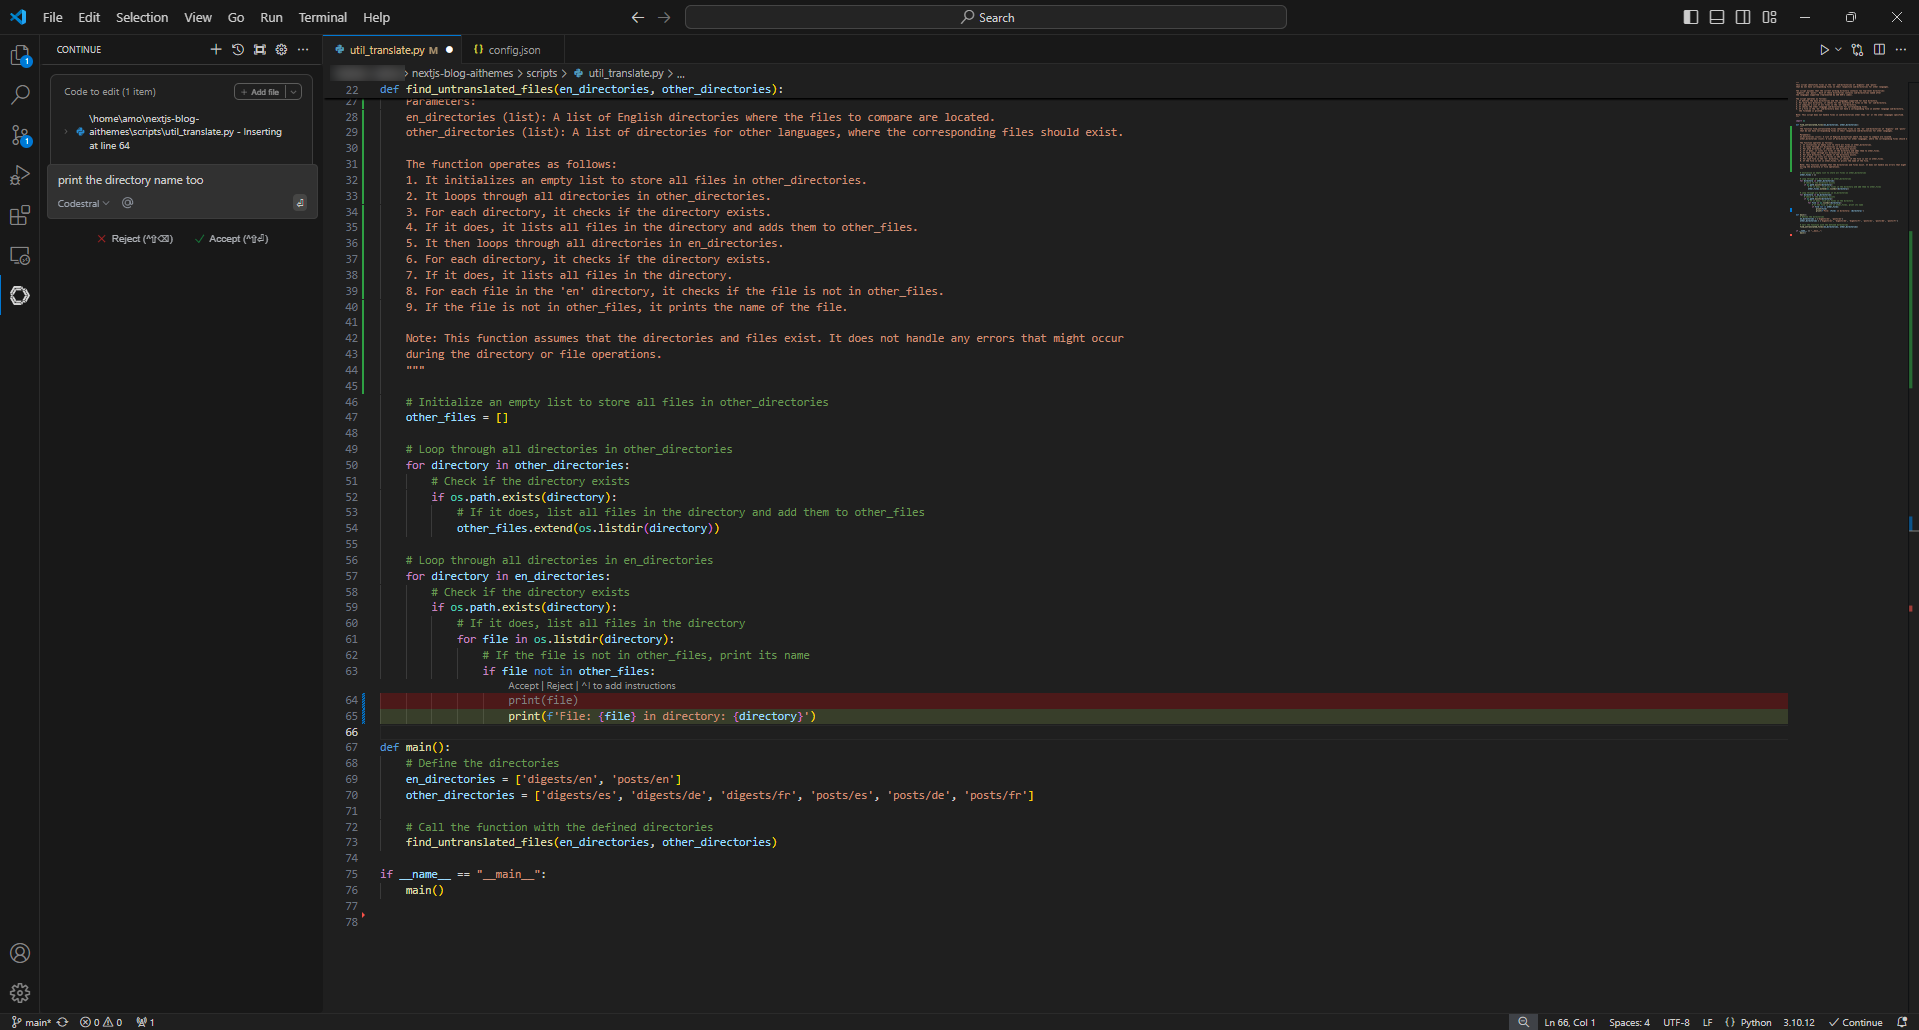The height and width of the screenshot is (1030, 1919).
Task: Click the top Search command box
Action: pyautogui.click(x=986, y=17)
